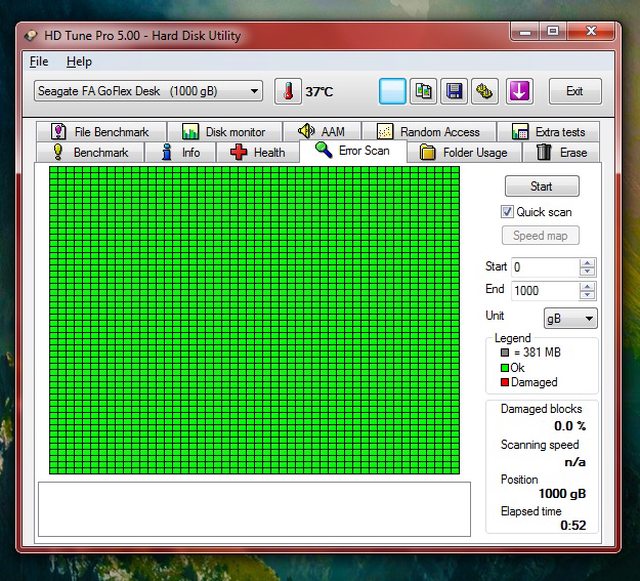Maximize the HD Tune Pro window

[553, 31]
